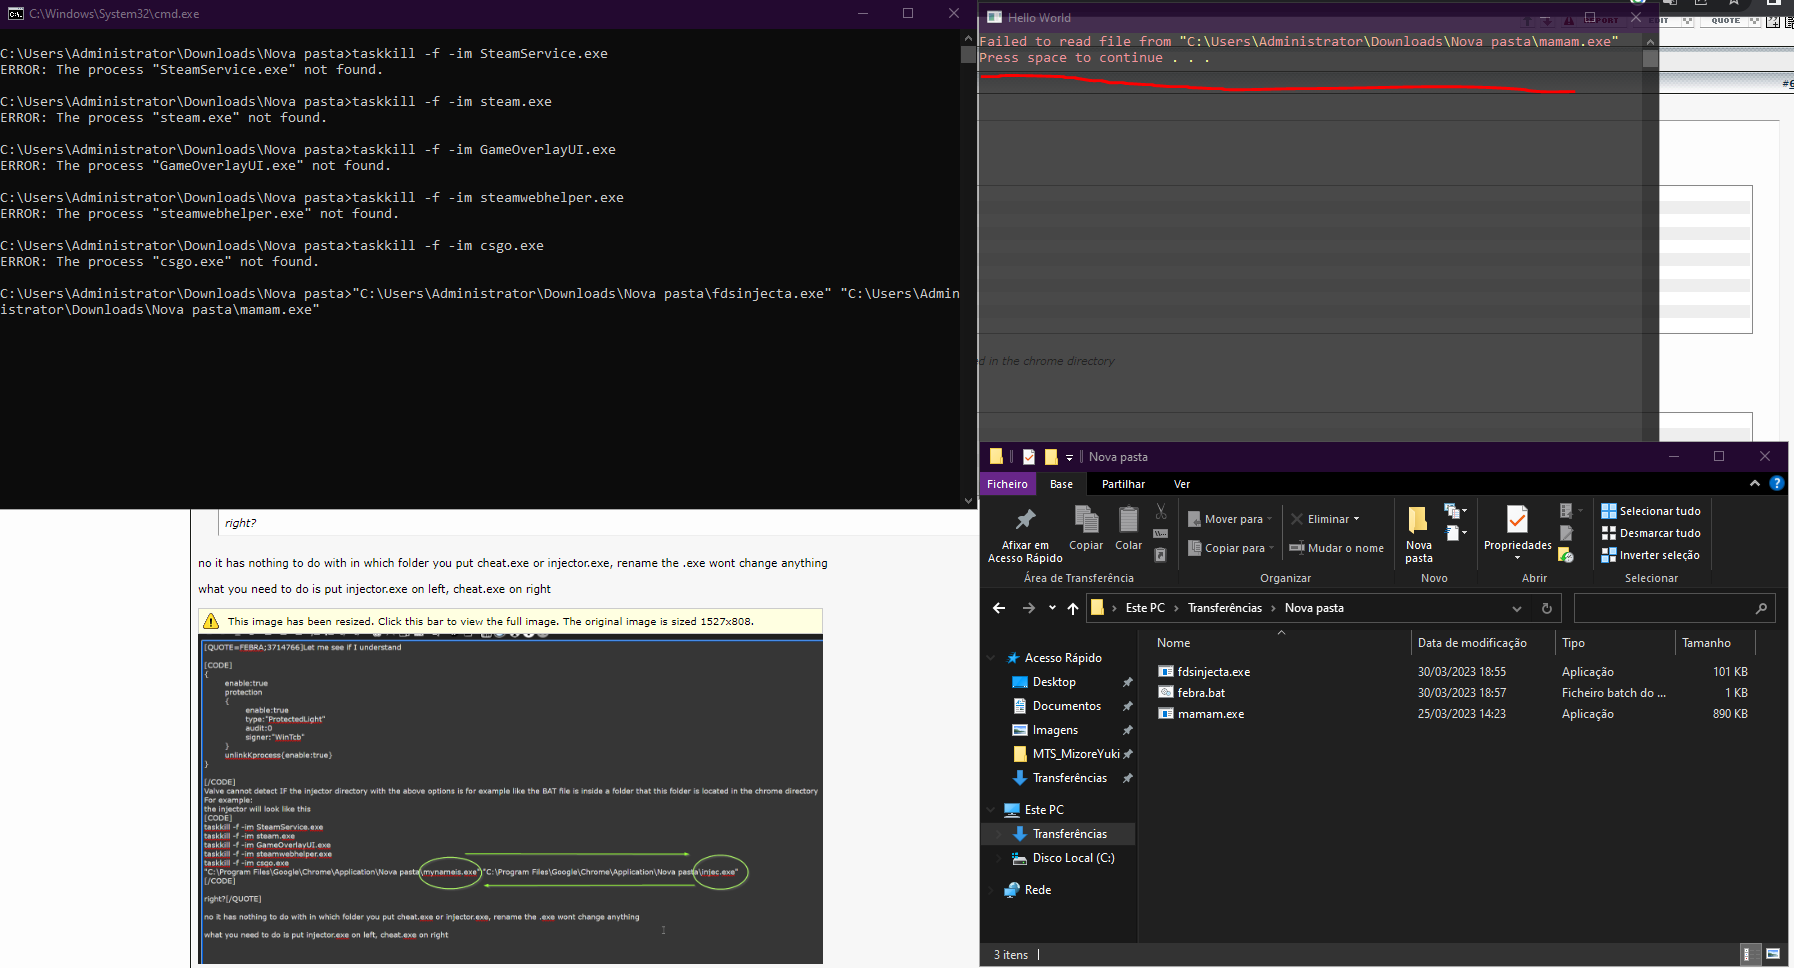Click new folder icon in Explorer title bar
This screenshot has width=1794, height=968.
[x=1051, y=457]
